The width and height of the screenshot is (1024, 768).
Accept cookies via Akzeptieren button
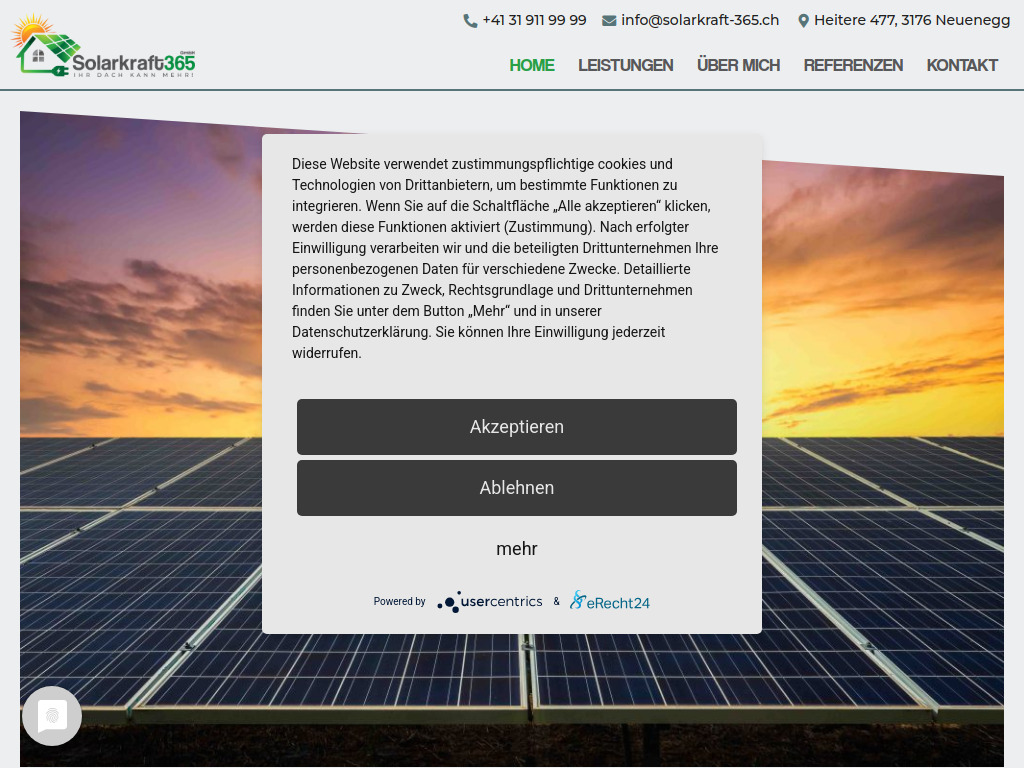coord(516,426)
